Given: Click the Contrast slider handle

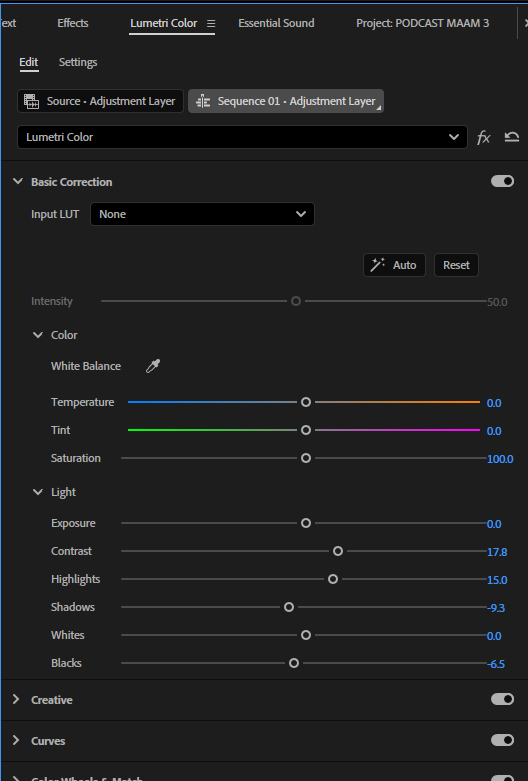Looking at the screenshot, I should click(x=338, y=551).
